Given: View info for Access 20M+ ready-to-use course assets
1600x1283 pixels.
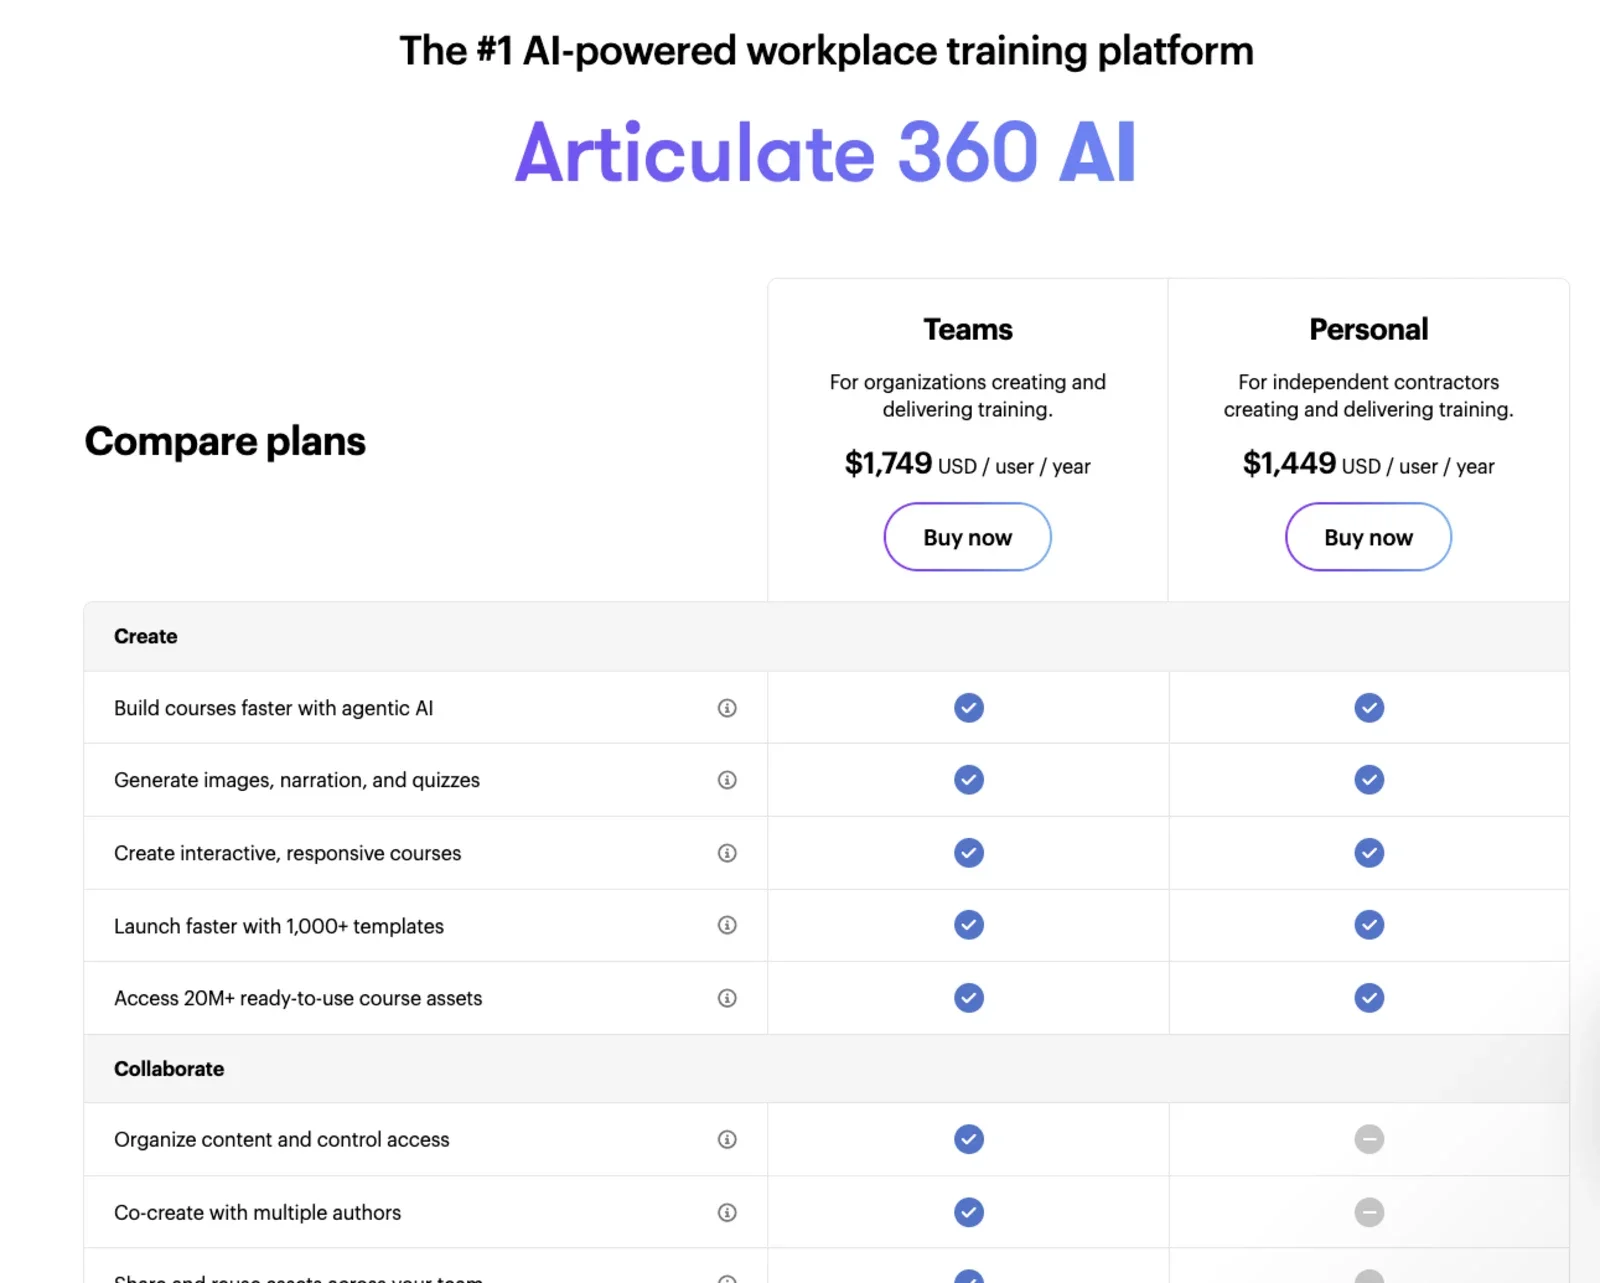Looking at the screenshot, I should (x=727, y=998).
